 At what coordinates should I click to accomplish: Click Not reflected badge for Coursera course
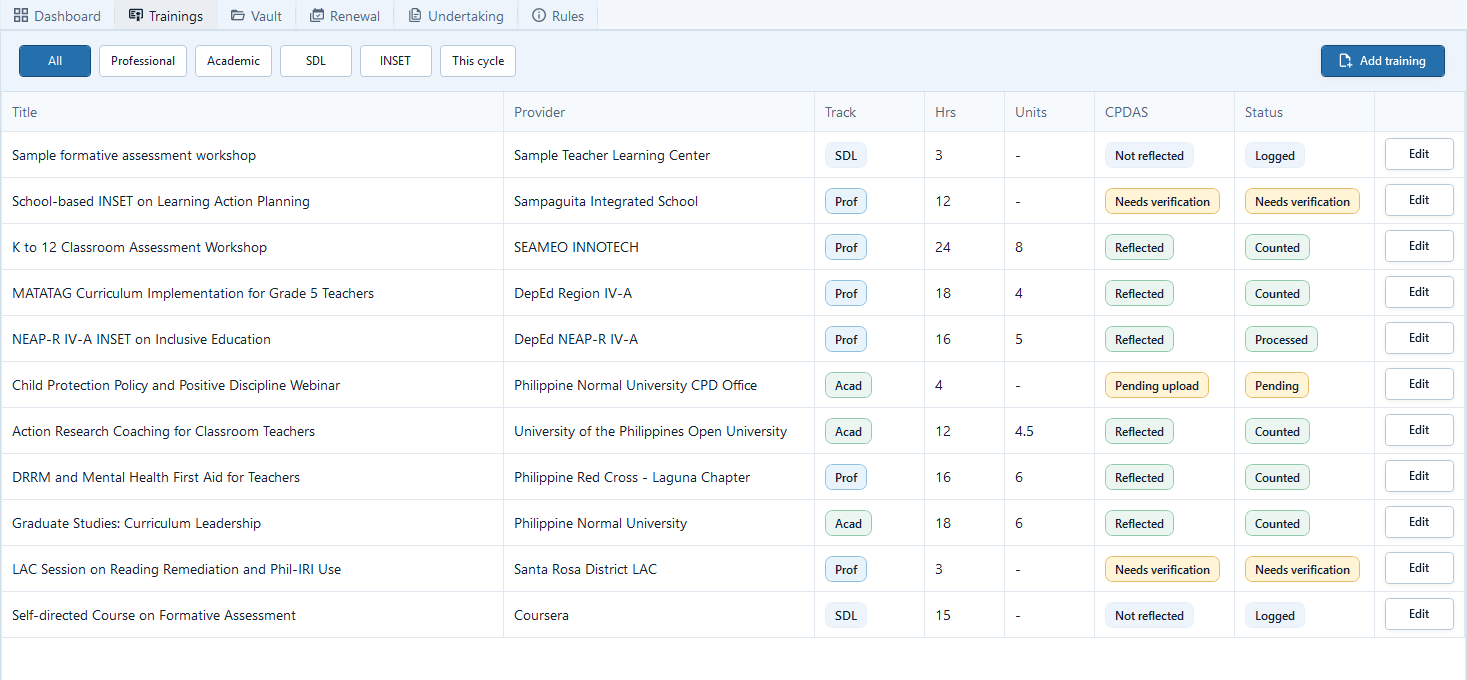point(1149,615)
